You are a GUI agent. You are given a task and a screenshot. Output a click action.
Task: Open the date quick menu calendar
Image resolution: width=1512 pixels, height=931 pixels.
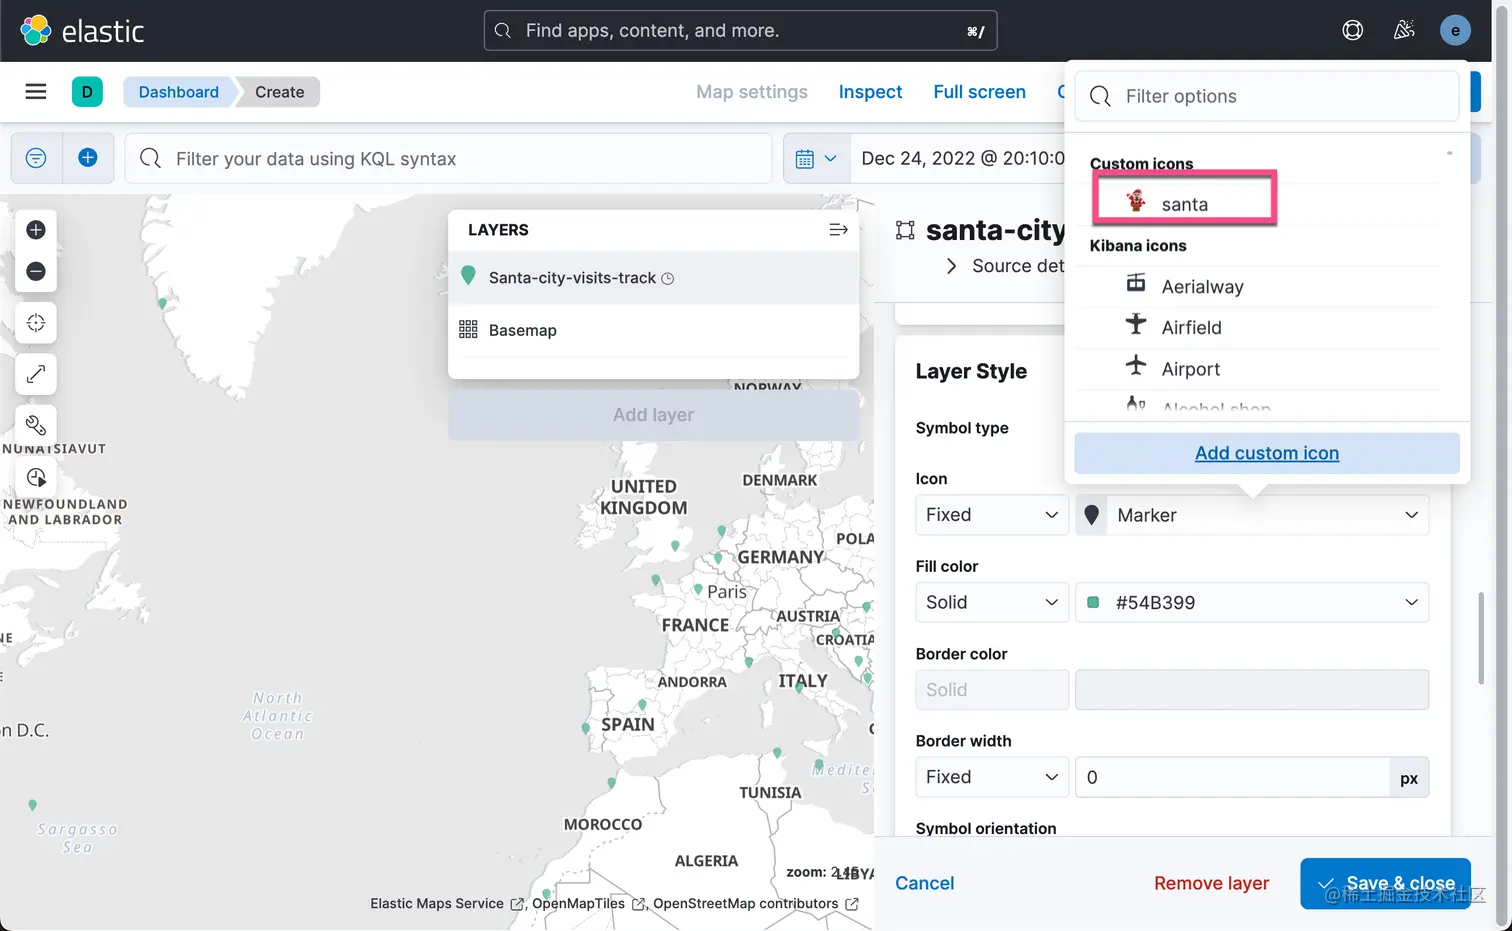816,158
